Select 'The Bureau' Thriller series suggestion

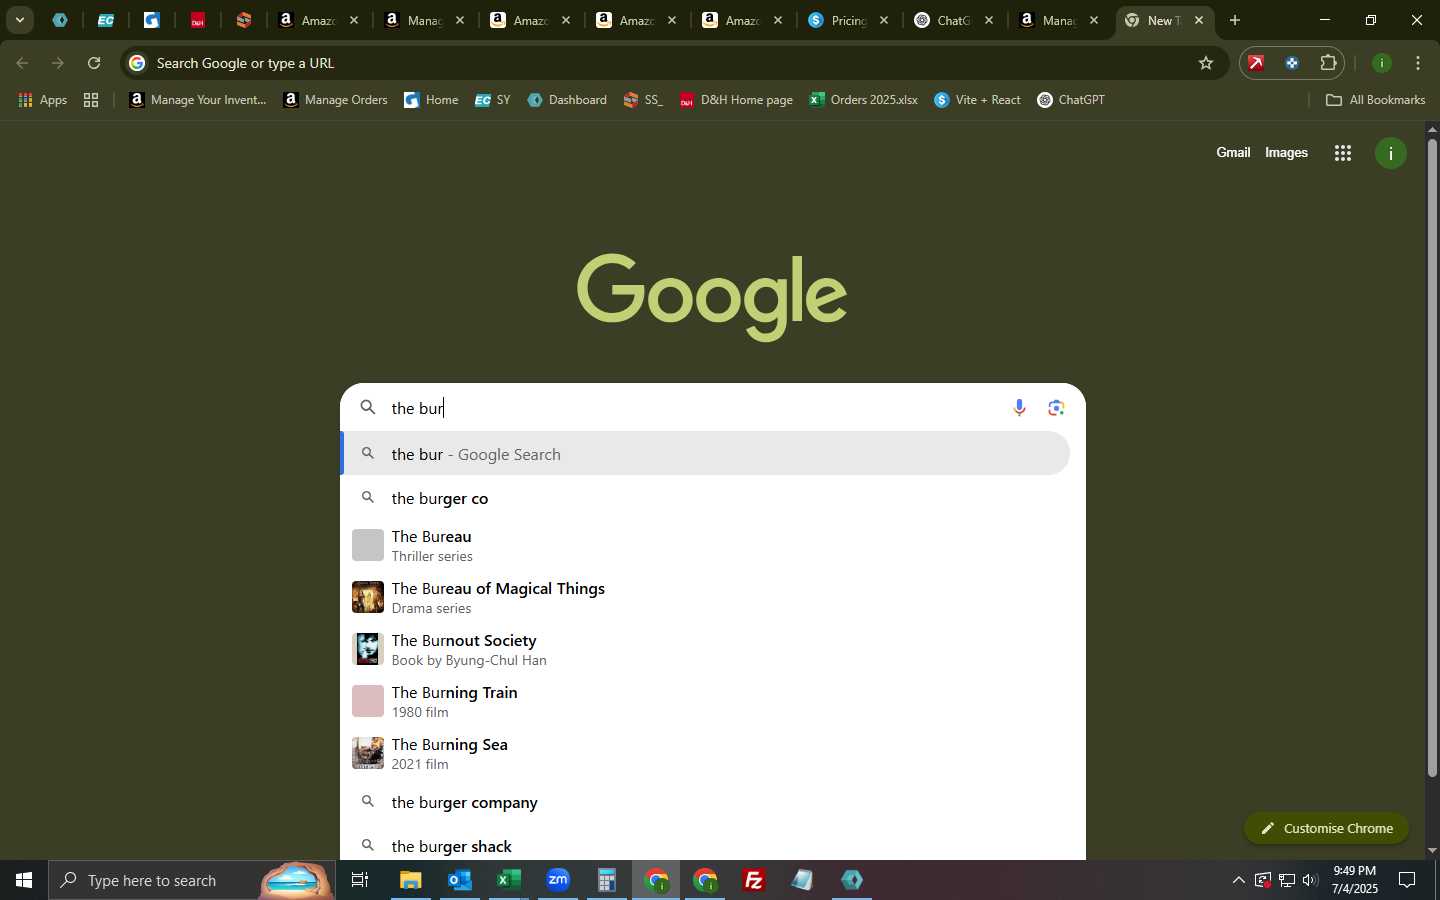[x=705, y=545]
